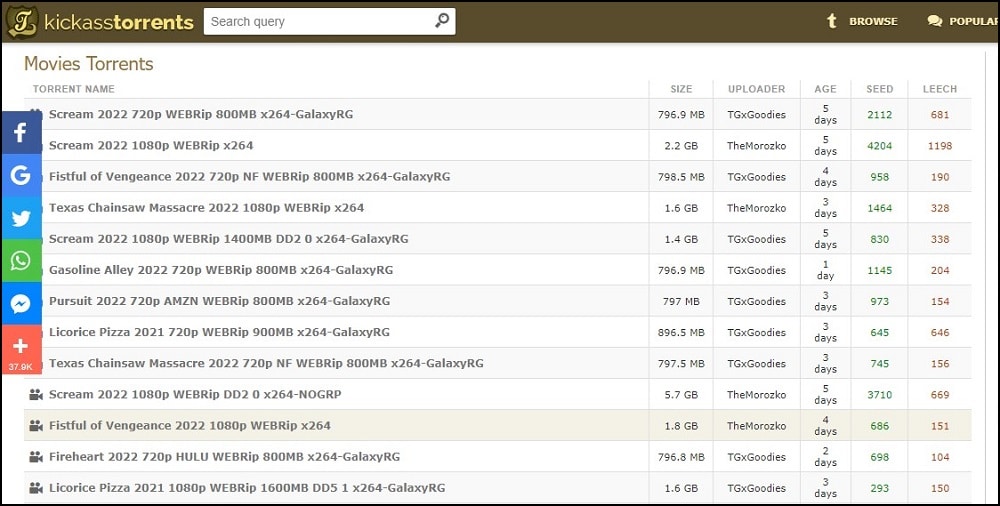Viewport: 1000px width, 506px height.
Task: Sort by Seed column header
Action: 879,89
